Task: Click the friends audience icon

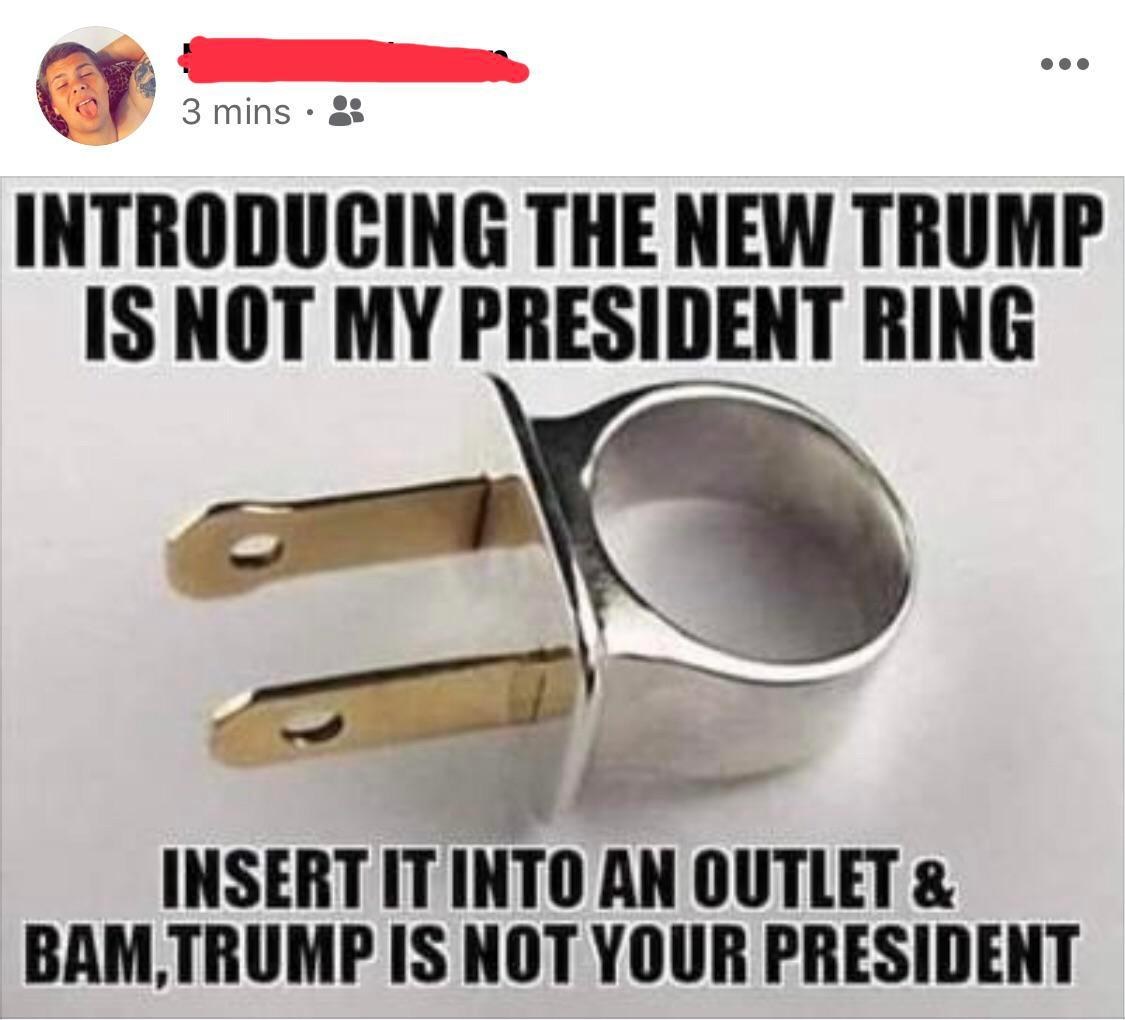Action: point(347,111)
